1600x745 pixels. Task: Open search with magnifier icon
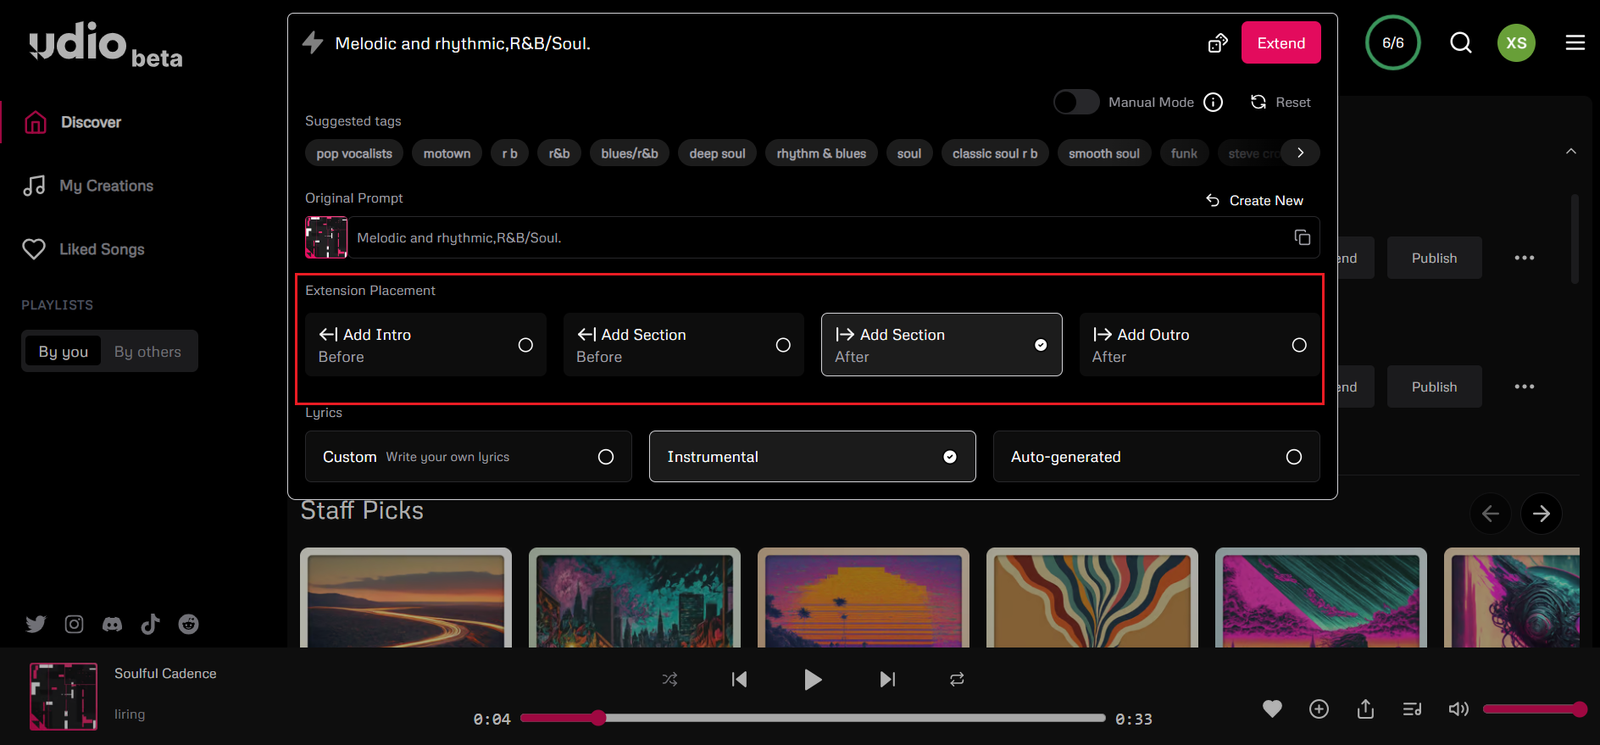pyautogui.click(x=1460, y=43)
